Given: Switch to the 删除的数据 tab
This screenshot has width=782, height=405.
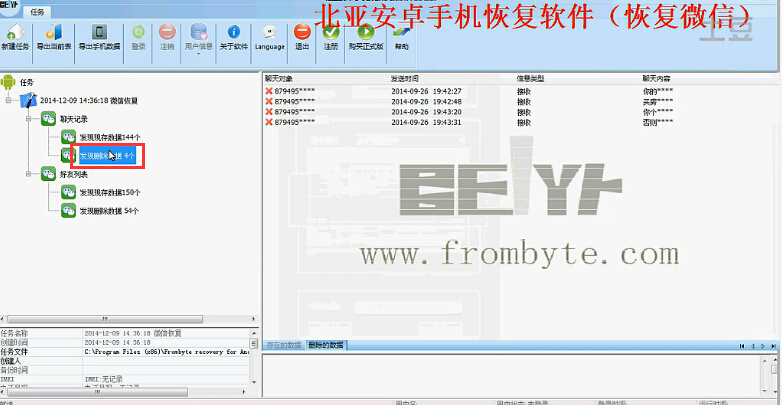Looking at the screenshot, I should [326, 345].
